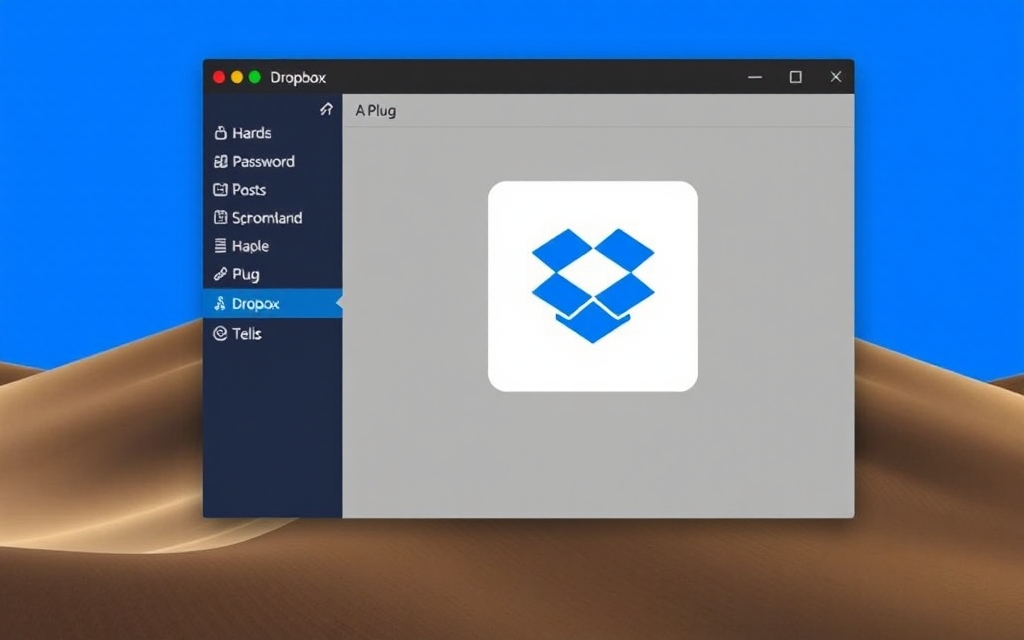Click the large Dropbox logo tile

pos(593,286)
